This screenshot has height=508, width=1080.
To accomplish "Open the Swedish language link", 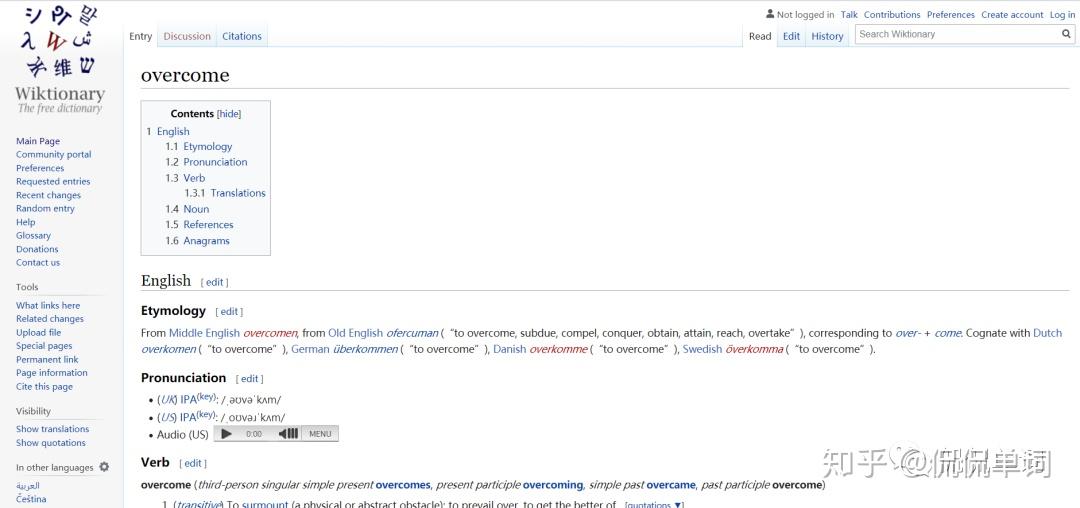I will point(703,349).
